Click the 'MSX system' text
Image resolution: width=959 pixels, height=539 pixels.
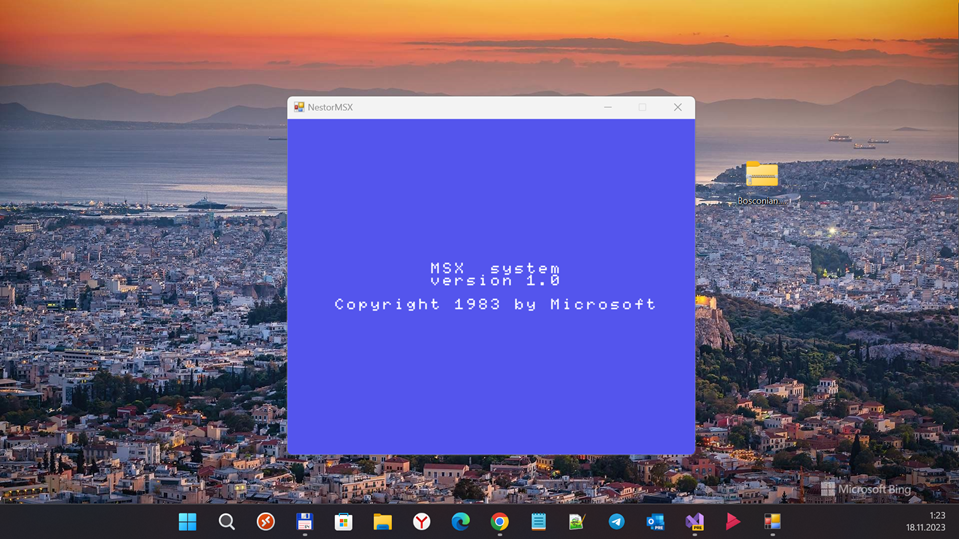point(495,268)
